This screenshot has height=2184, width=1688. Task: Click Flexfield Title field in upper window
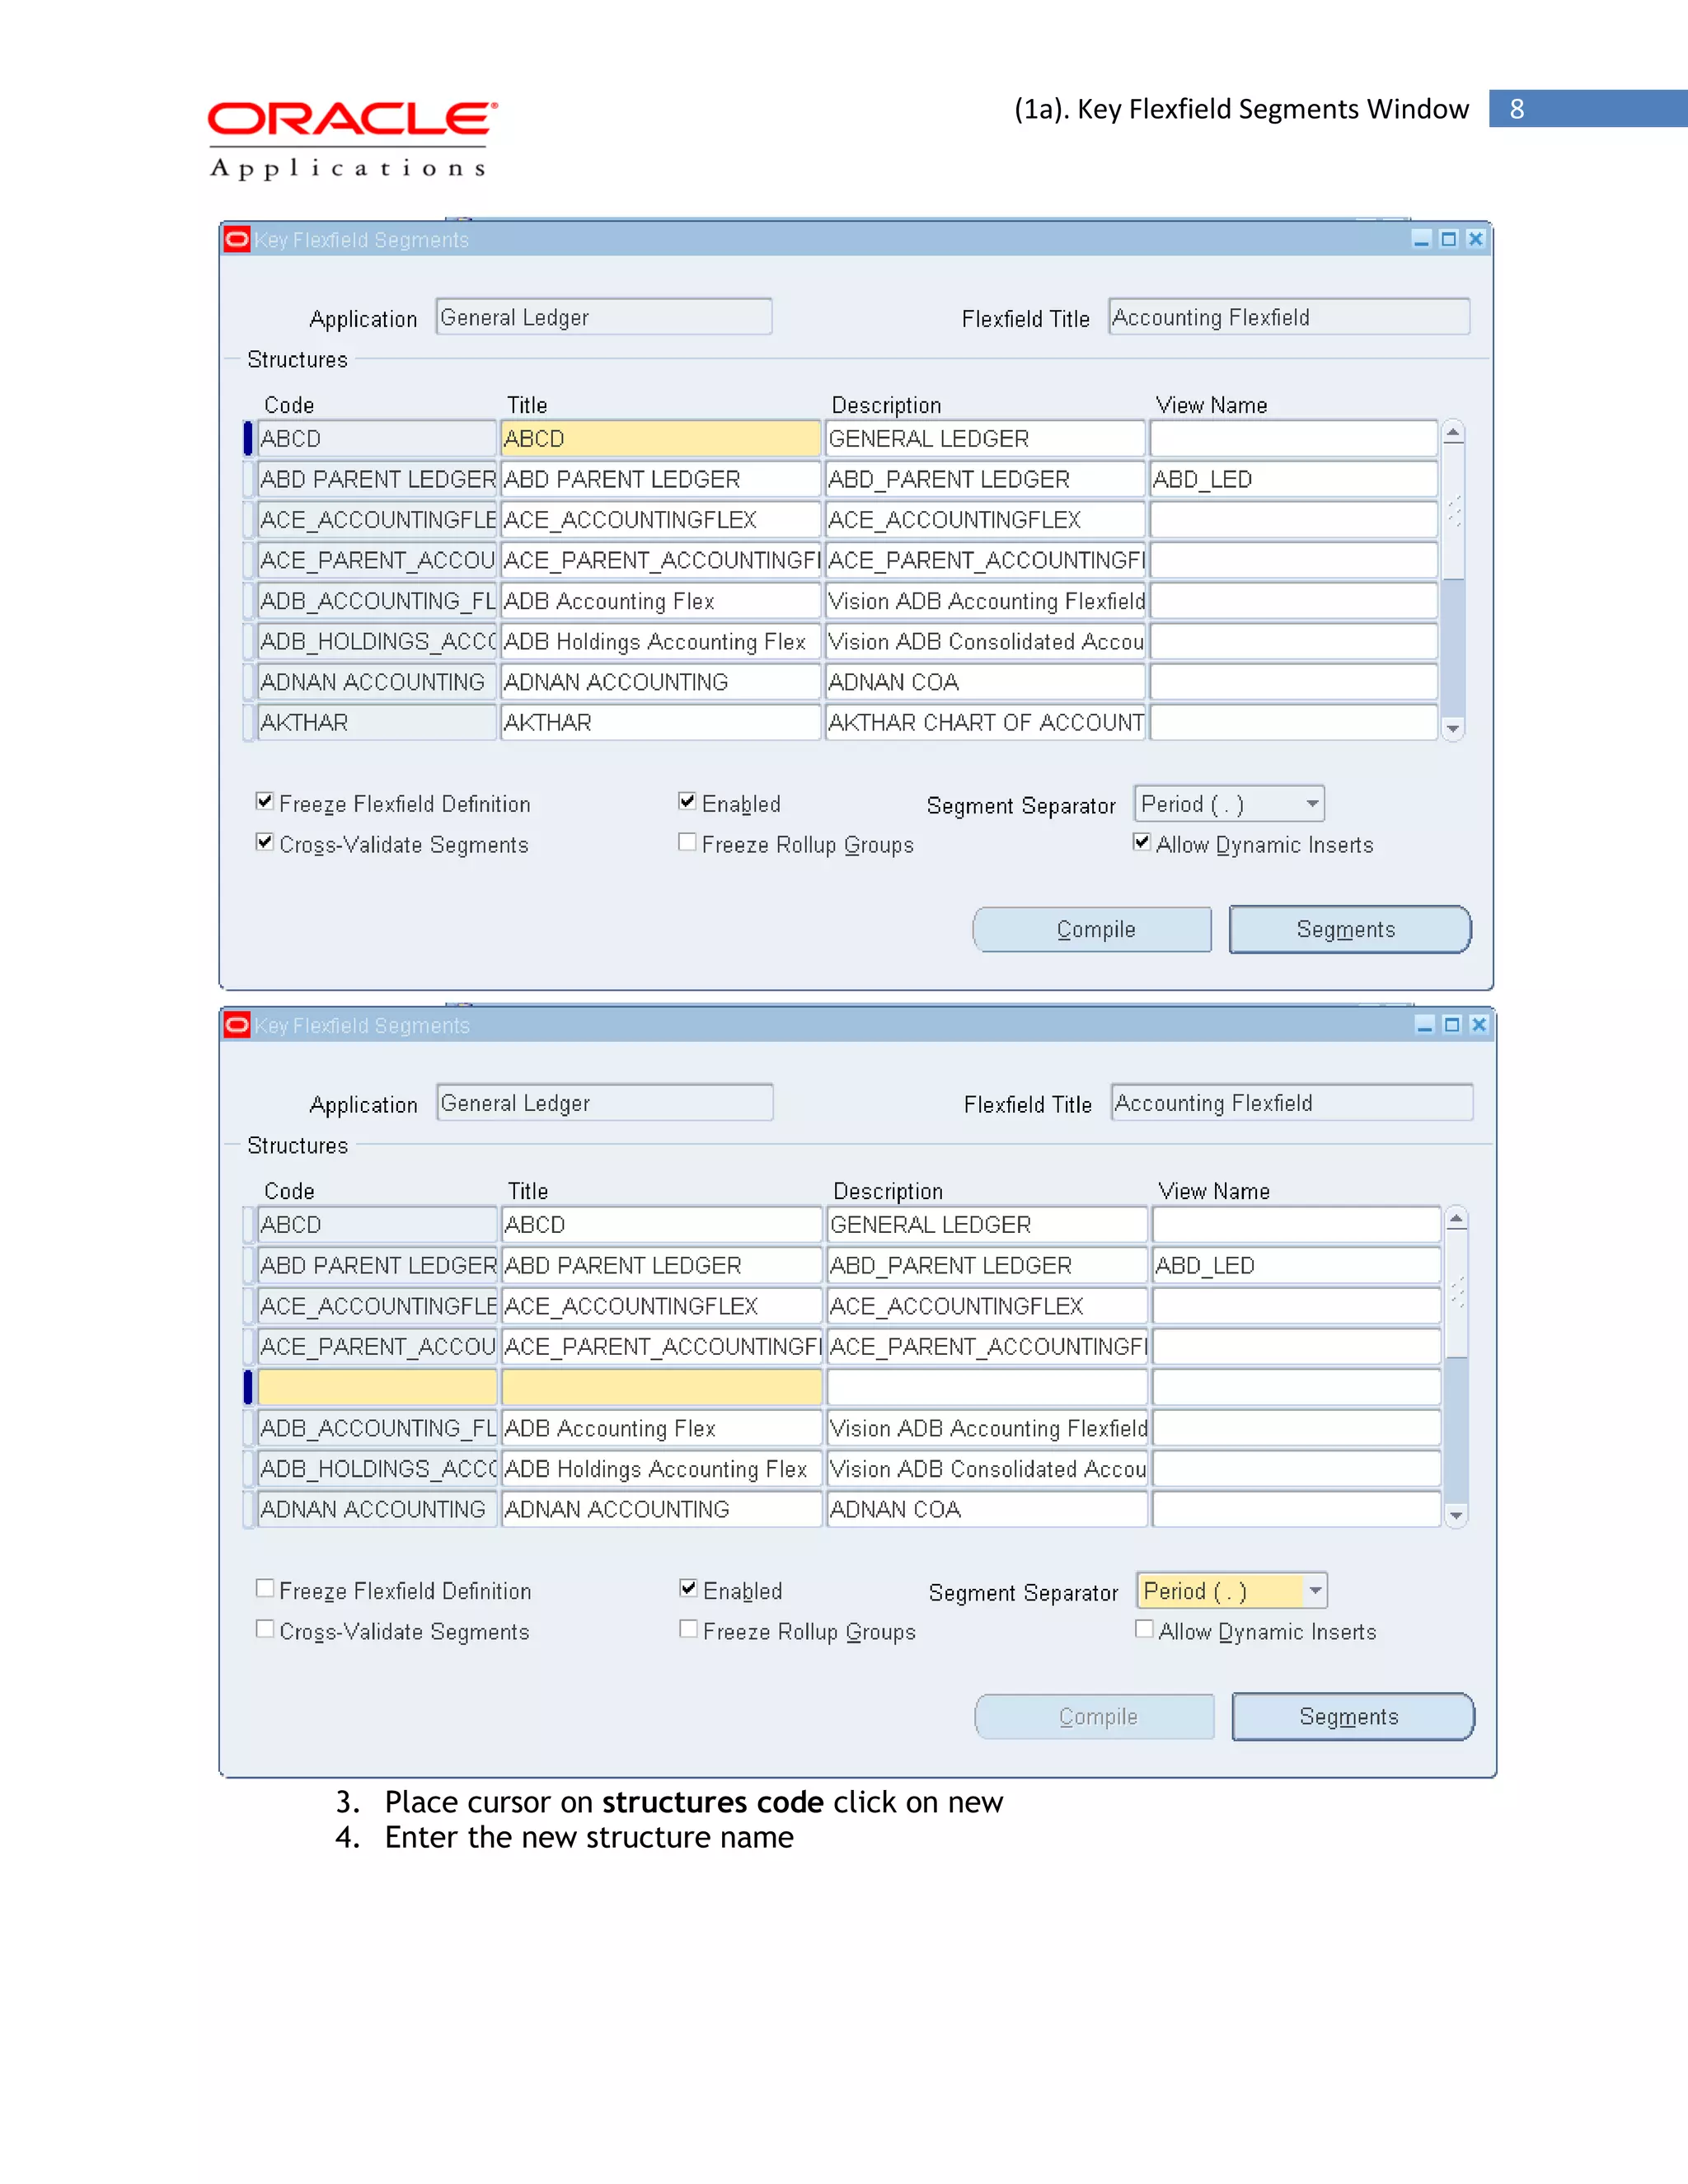pos(1289,317)
